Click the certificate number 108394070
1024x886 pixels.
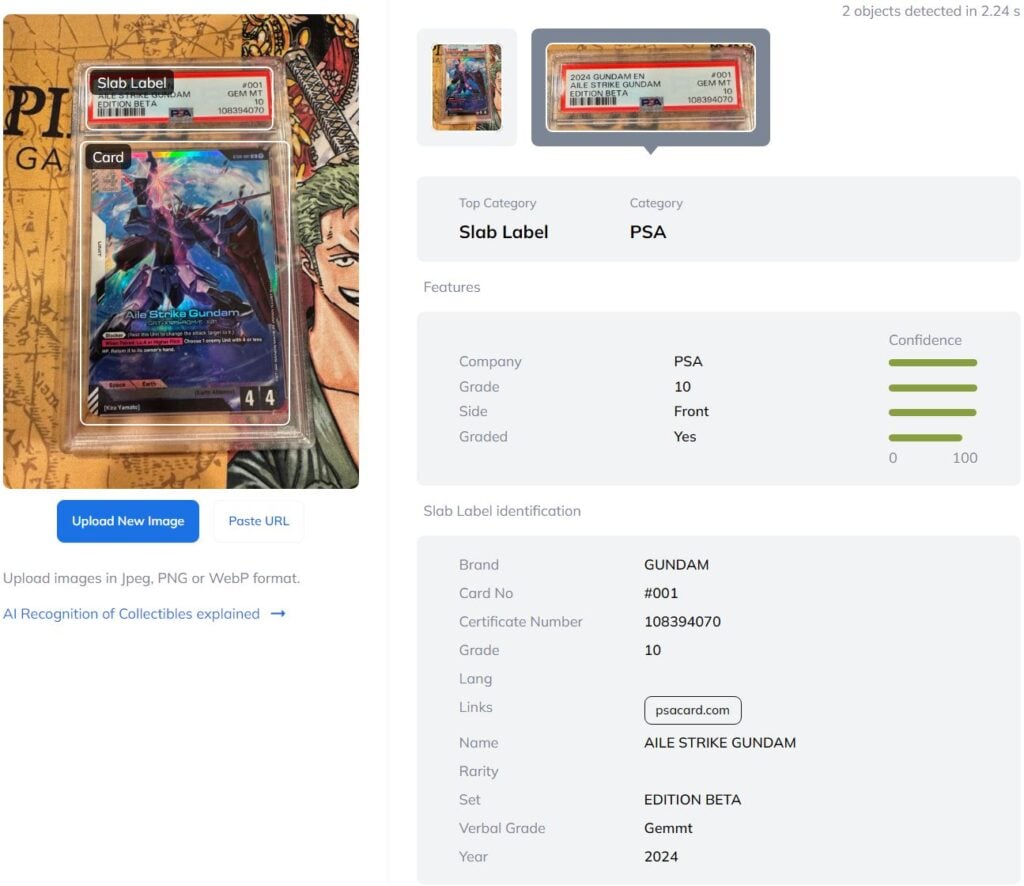(682, 622)
